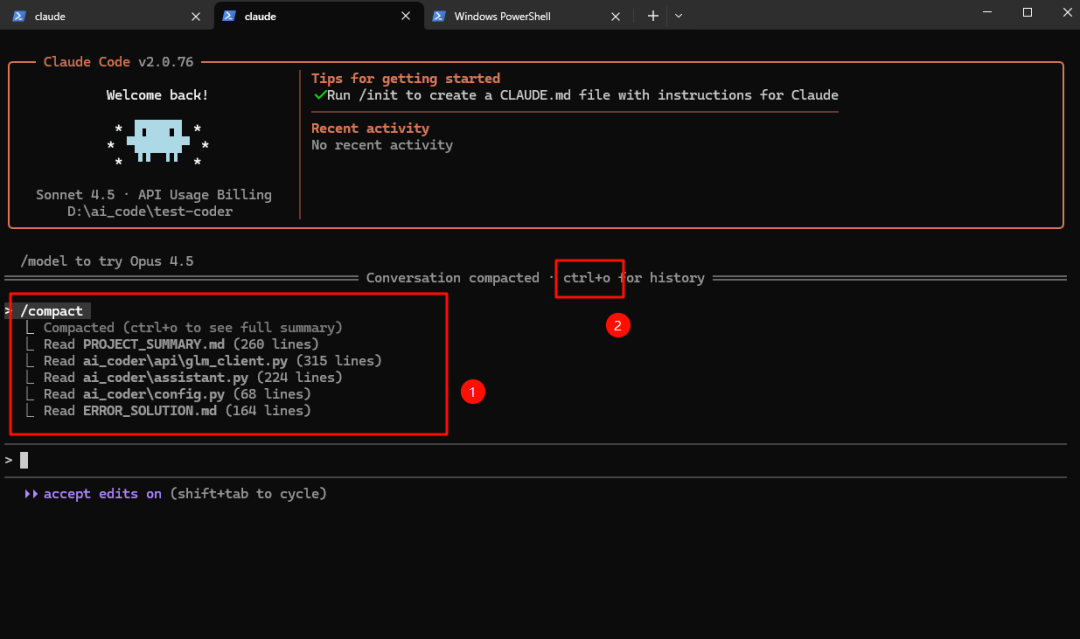This screenshot has width=1080, height=639.
Task: Click 'Conversation compacted' divider text
Action: 453,277
